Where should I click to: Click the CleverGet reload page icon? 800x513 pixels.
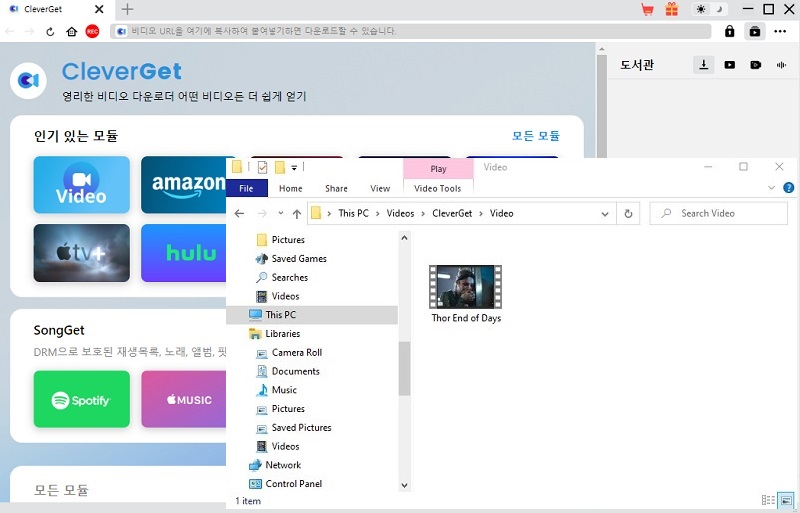coord(50,32)
